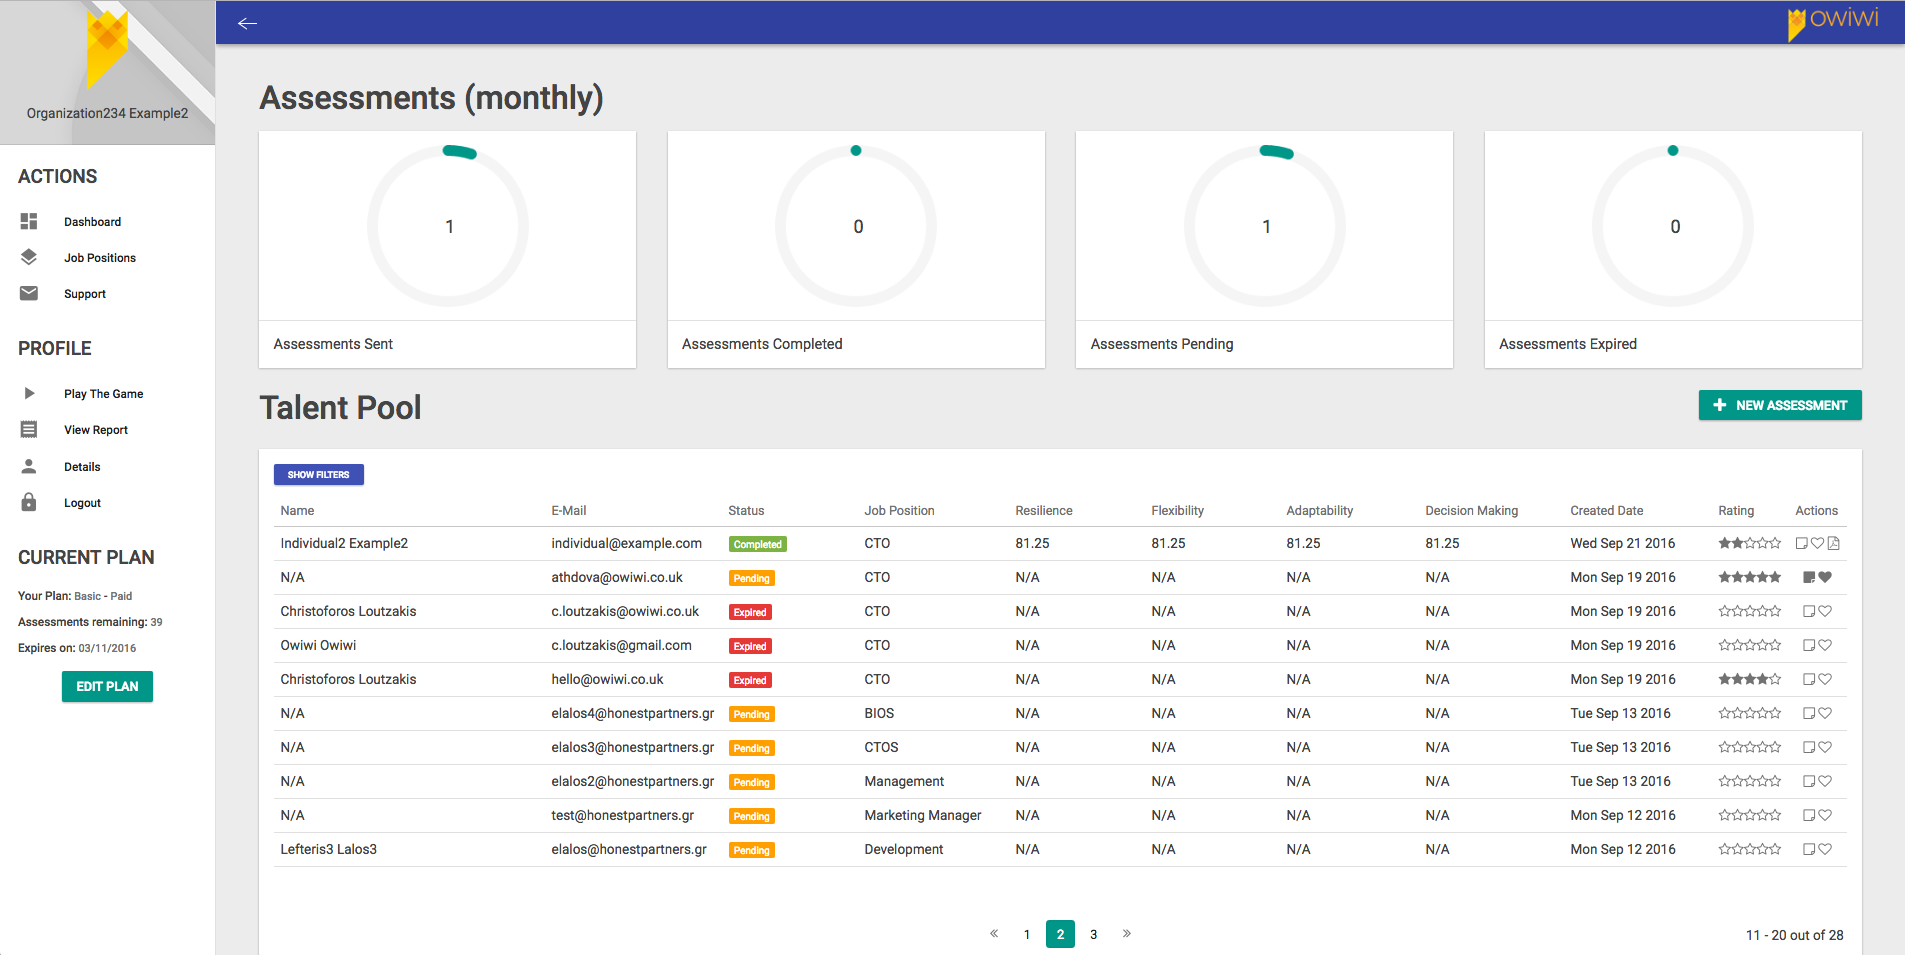Favorite Individual2 Example2 with the heart icon

click(x=1818, y=543)
